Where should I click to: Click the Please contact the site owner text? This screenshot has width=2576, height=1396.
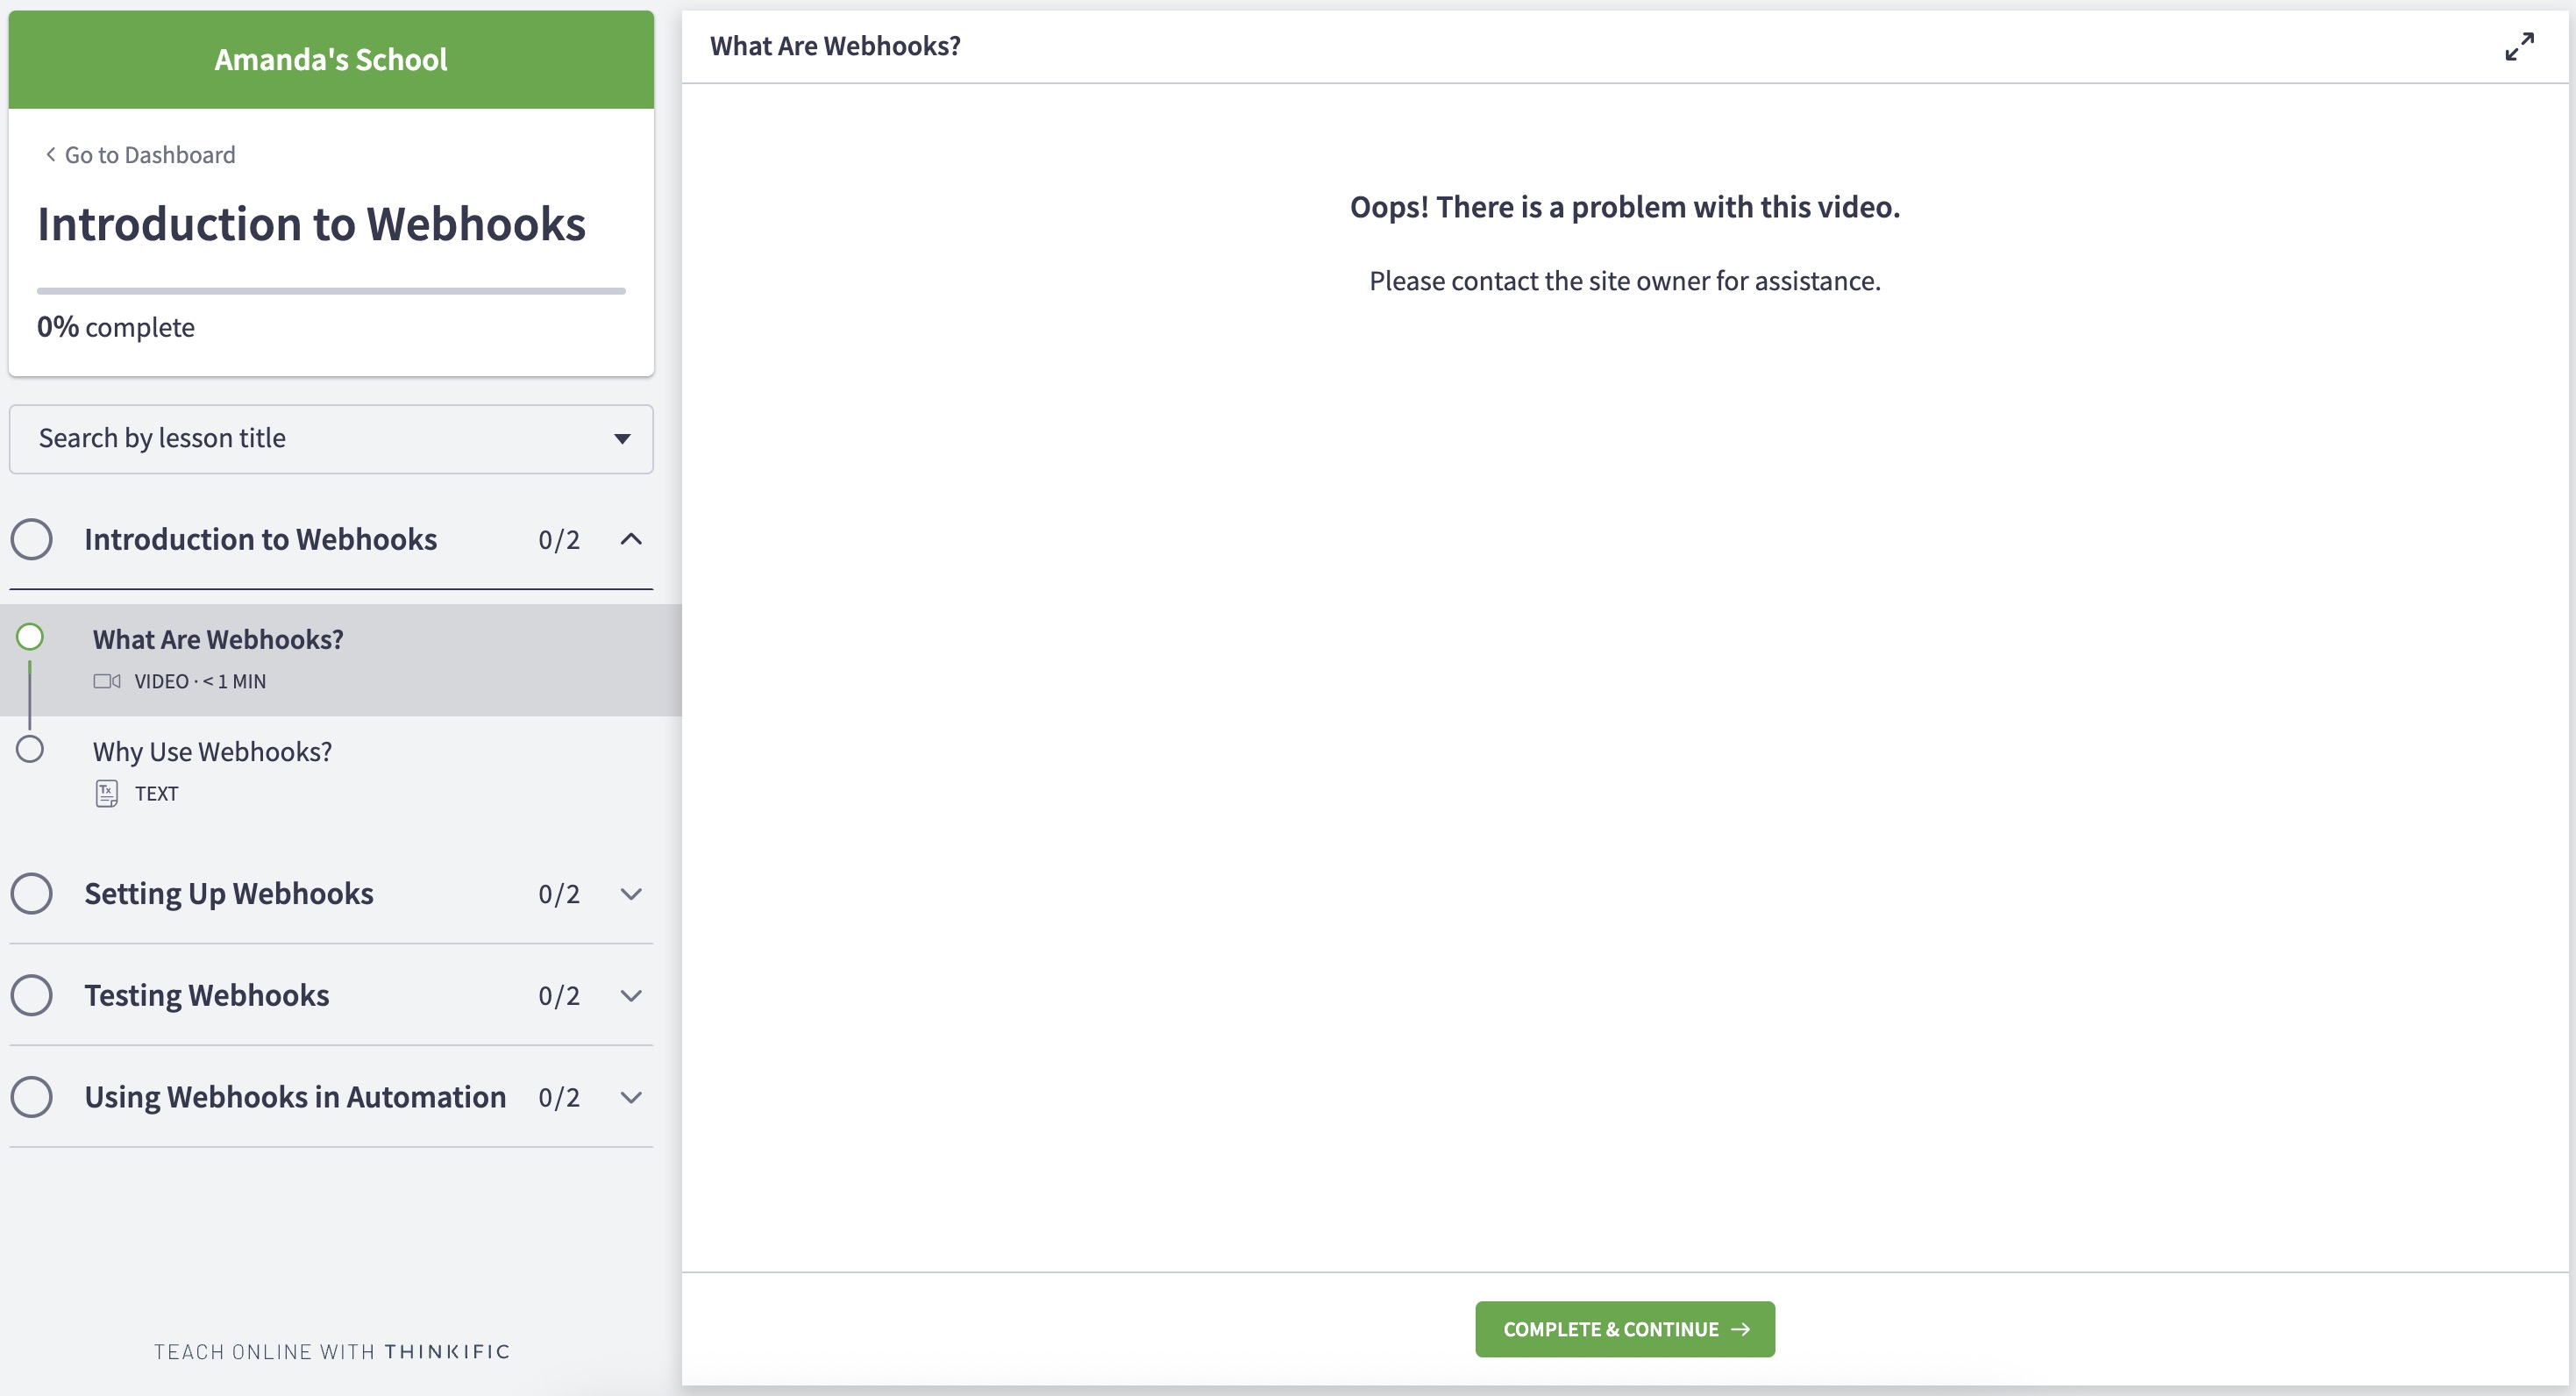[x=1625, y=281]
